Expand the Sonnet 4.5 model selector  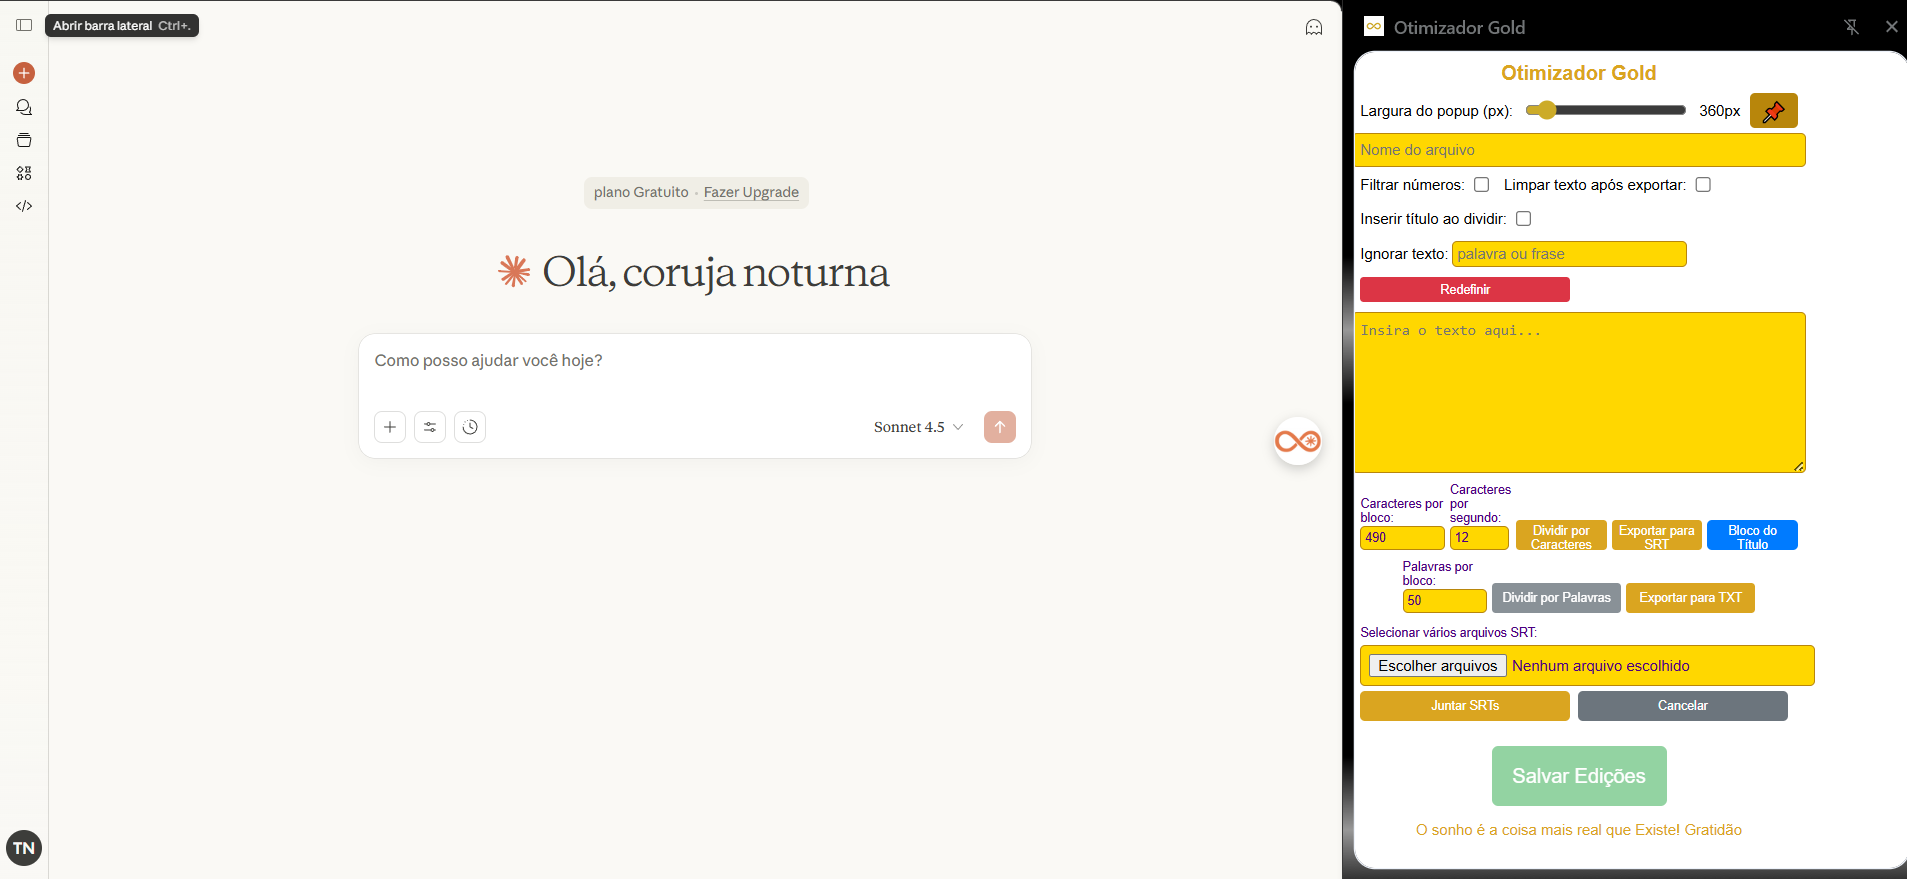pos(918,427)
